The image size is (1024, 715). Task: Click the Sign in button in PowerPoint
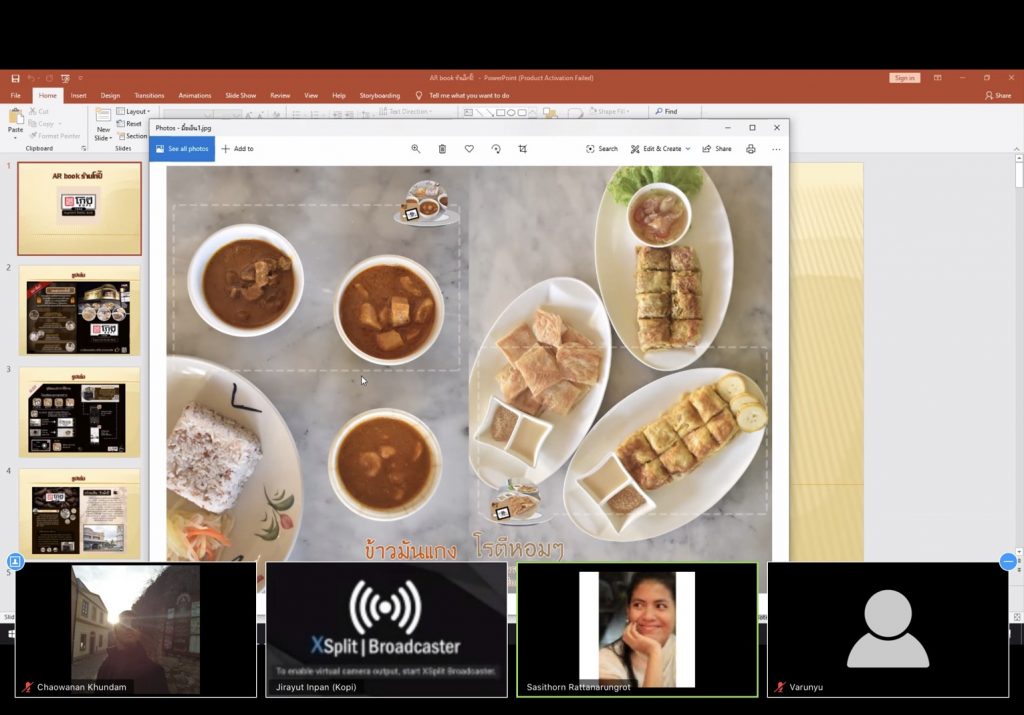pos(904,78)
